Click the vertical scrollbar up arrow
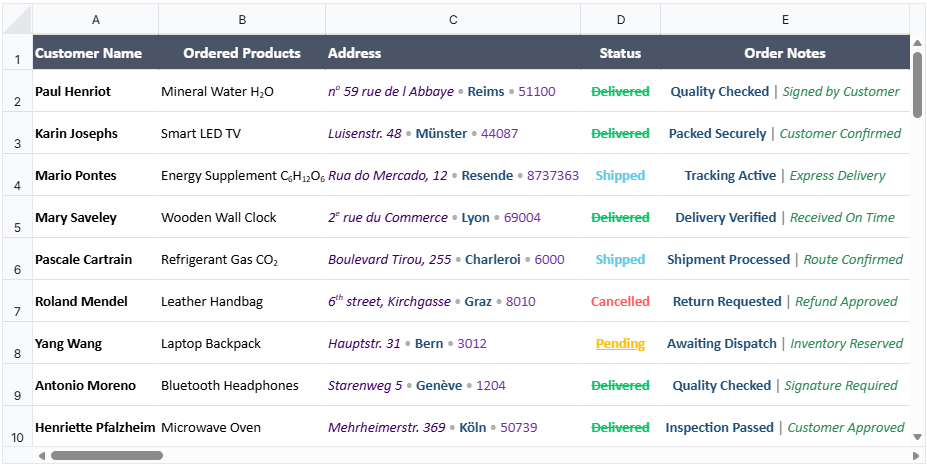Image resolution: width=927 pixels, height=467 pixels. [x=917, y=43]
